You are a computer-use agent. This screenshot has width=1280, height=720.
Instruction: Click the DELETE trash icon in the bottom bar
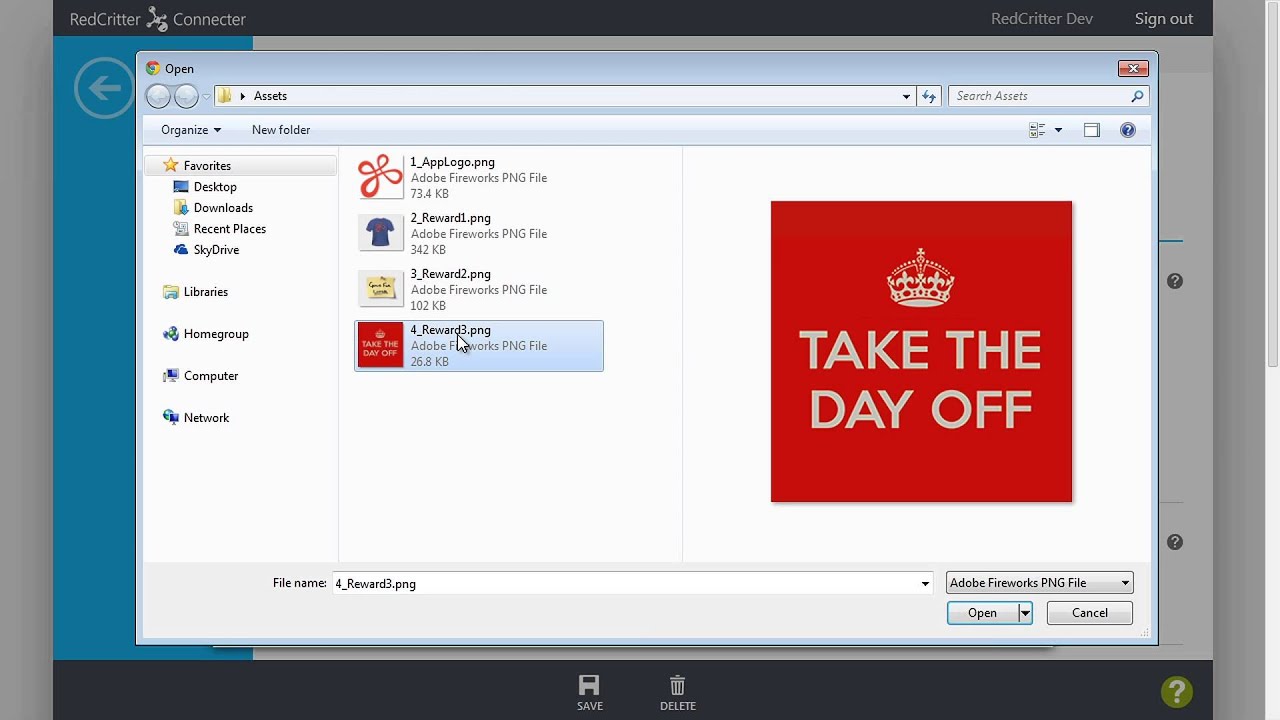pyautogui.click(x=677, y=692)
